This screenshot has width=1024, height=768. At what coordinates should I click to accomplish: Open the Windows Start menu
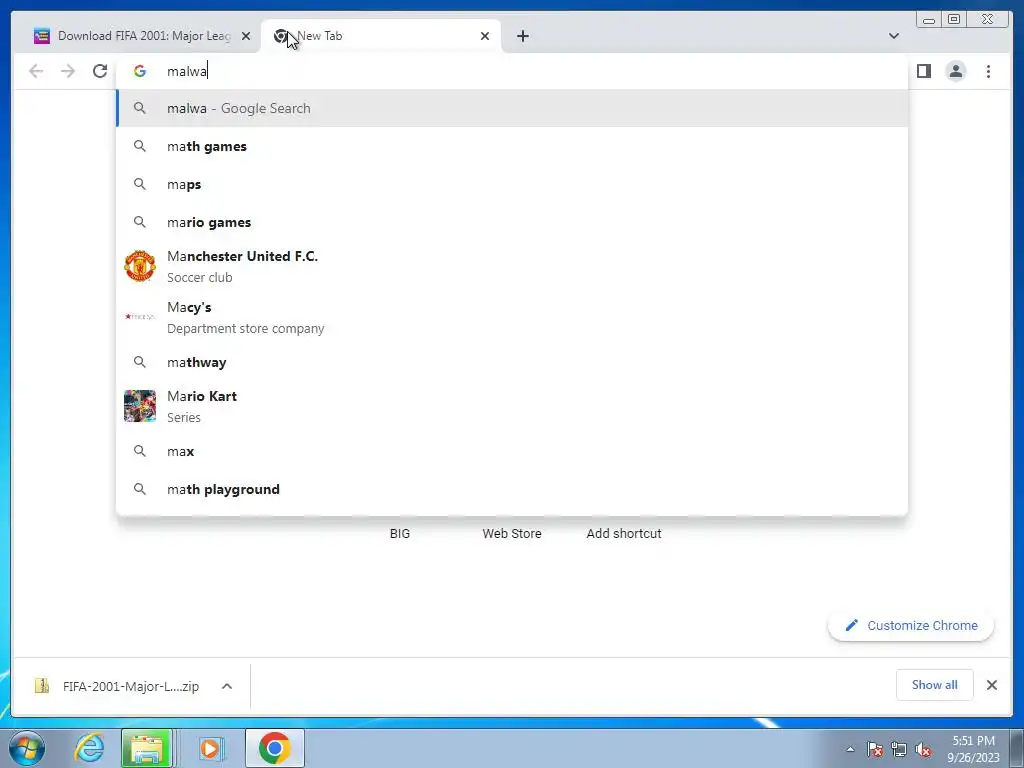(27, 748)
